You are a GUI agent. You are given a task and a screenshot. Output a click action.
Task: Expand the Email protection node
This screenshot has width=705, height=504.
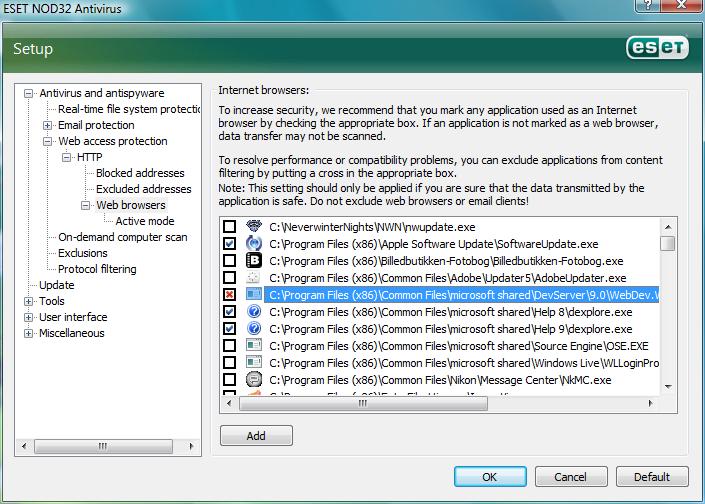pyautogui.click(x=47, y=125)
